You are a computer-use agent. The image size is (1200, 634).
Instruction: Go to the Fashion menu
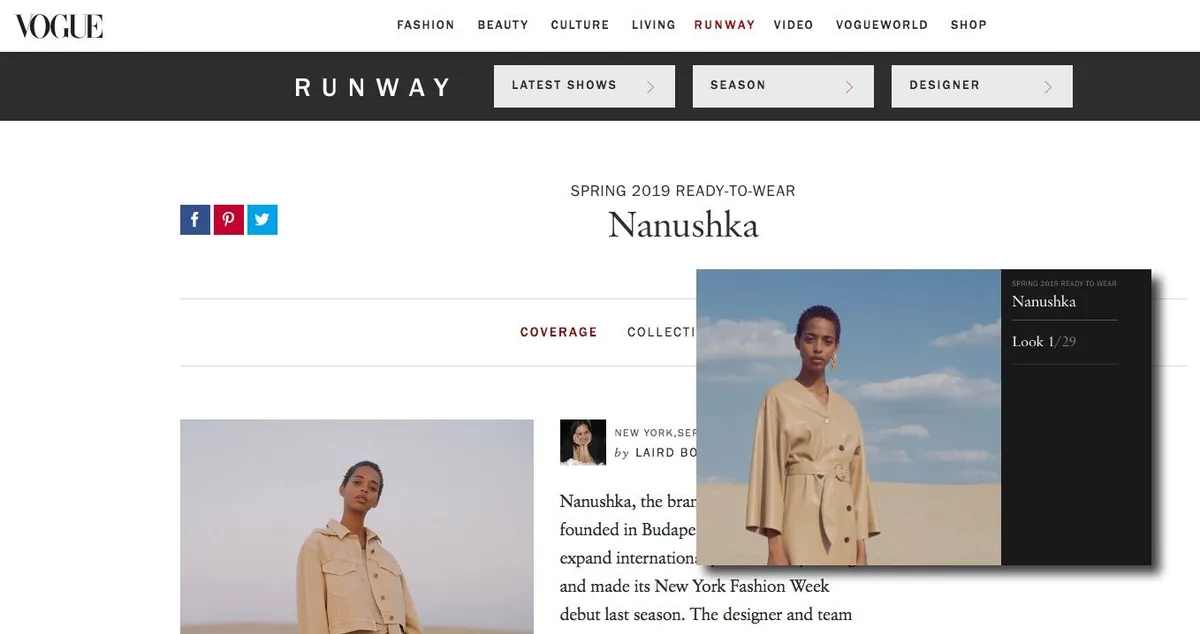(x=426, y=25)
